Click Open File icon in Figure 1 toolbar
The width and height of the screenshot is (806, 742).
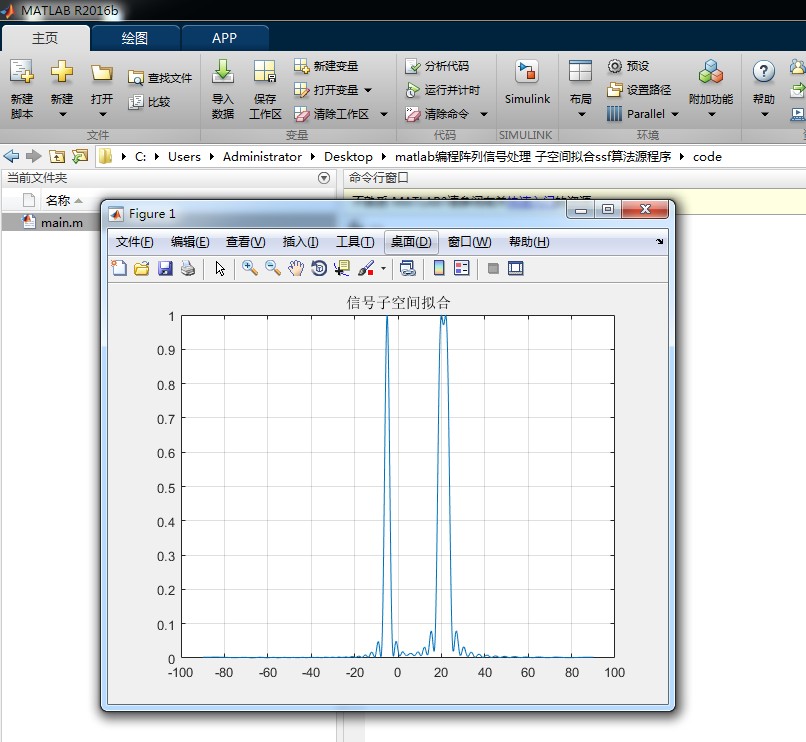[x=141, y=268]
